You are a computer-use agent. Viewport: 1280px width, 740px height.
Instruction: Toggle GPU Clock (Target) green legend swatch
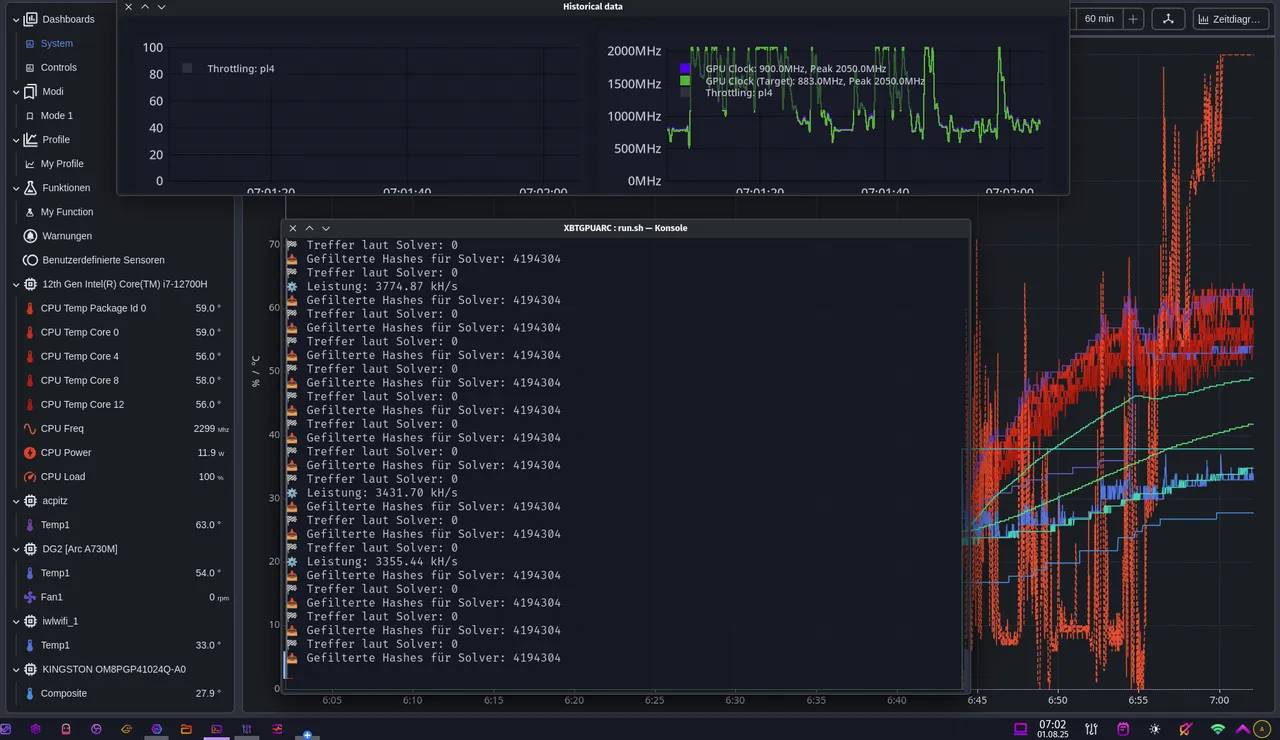tap(685, 80)
